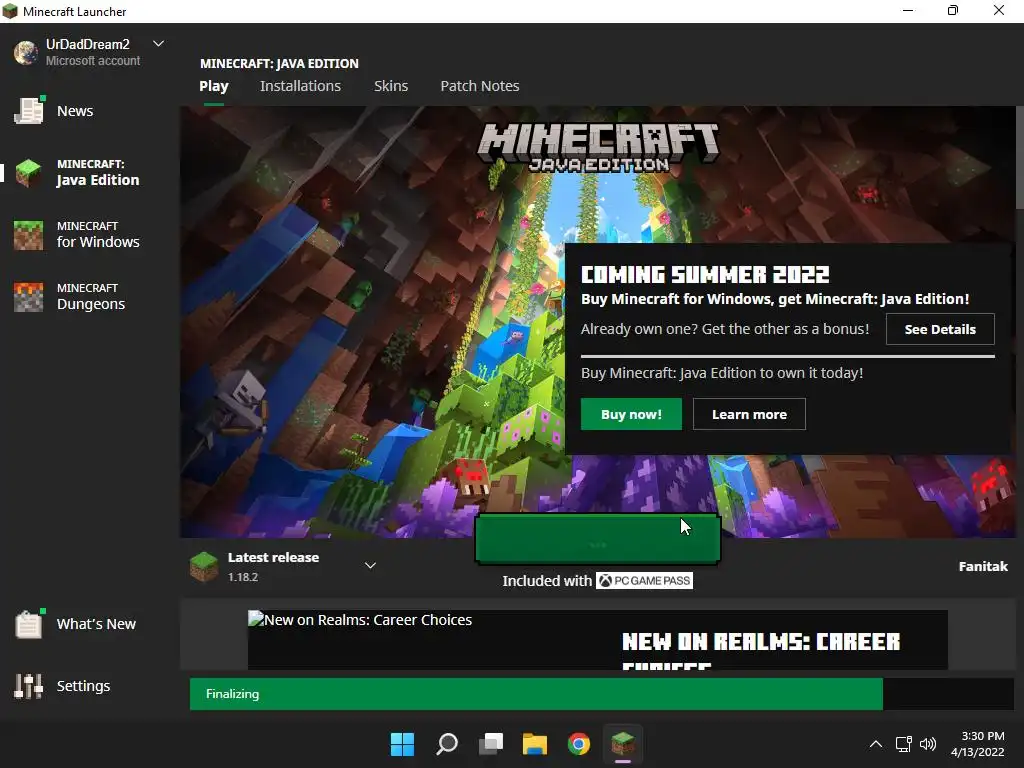Open Task View on the taskbar
Image resolution: width=1024 pixels, height=768 pixels.
[x=490, y=744]
